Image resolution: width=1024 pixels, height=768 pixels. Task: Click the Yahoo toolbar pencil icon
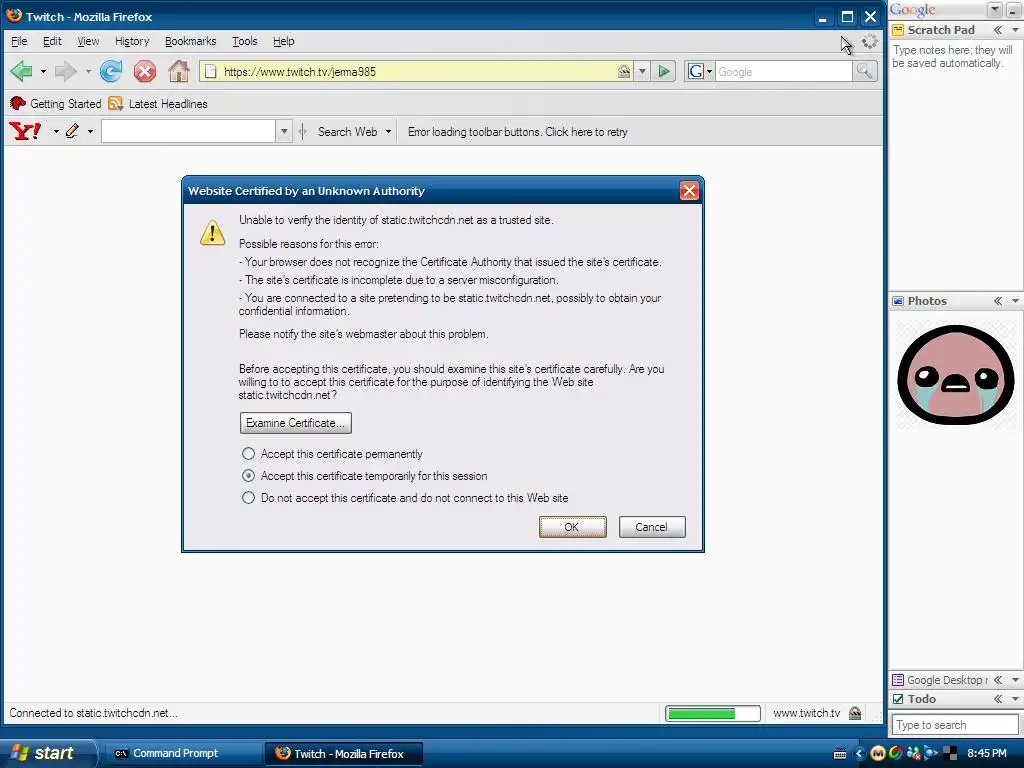(x=72, y=131)
